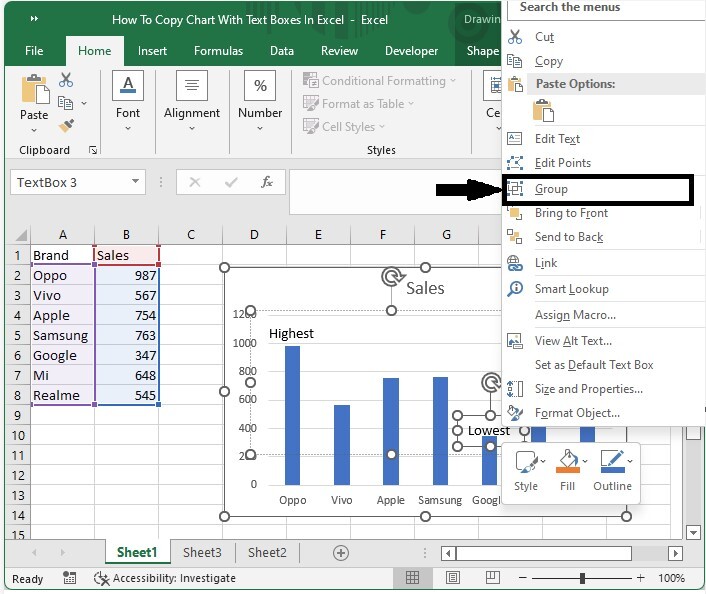The width and height of the screenshot is (706, 594).
Task: Click the rotate handle above Sales title
Action: tap(392, 278)
